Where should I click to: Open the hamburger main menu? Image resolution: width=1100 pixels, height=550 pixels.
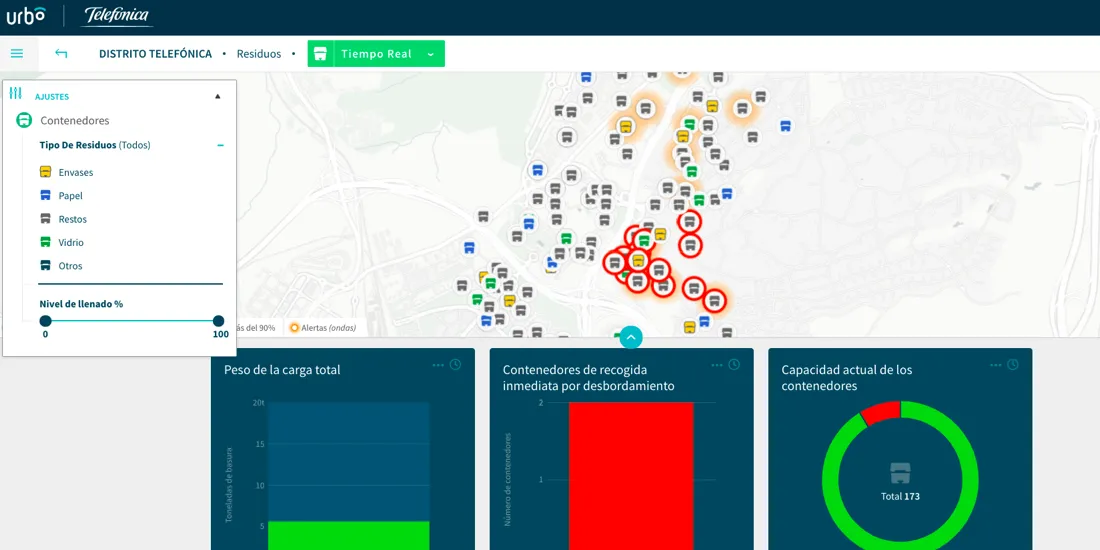click(x=17, y=54)
